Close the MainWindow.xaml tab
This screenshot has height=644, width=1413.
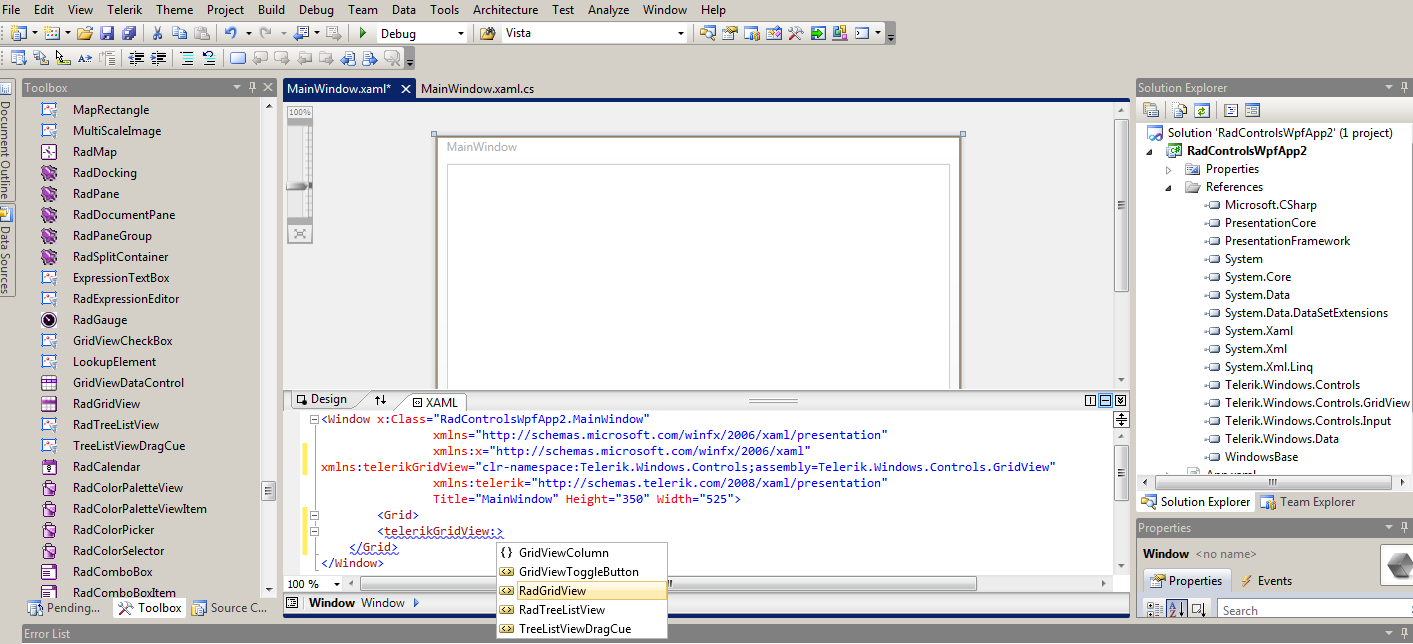tap(406, 89)
